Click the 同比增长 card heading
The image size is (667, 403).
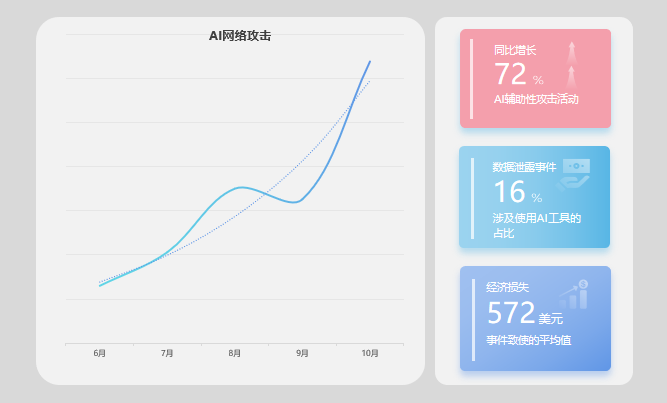[x=515, y=50]
